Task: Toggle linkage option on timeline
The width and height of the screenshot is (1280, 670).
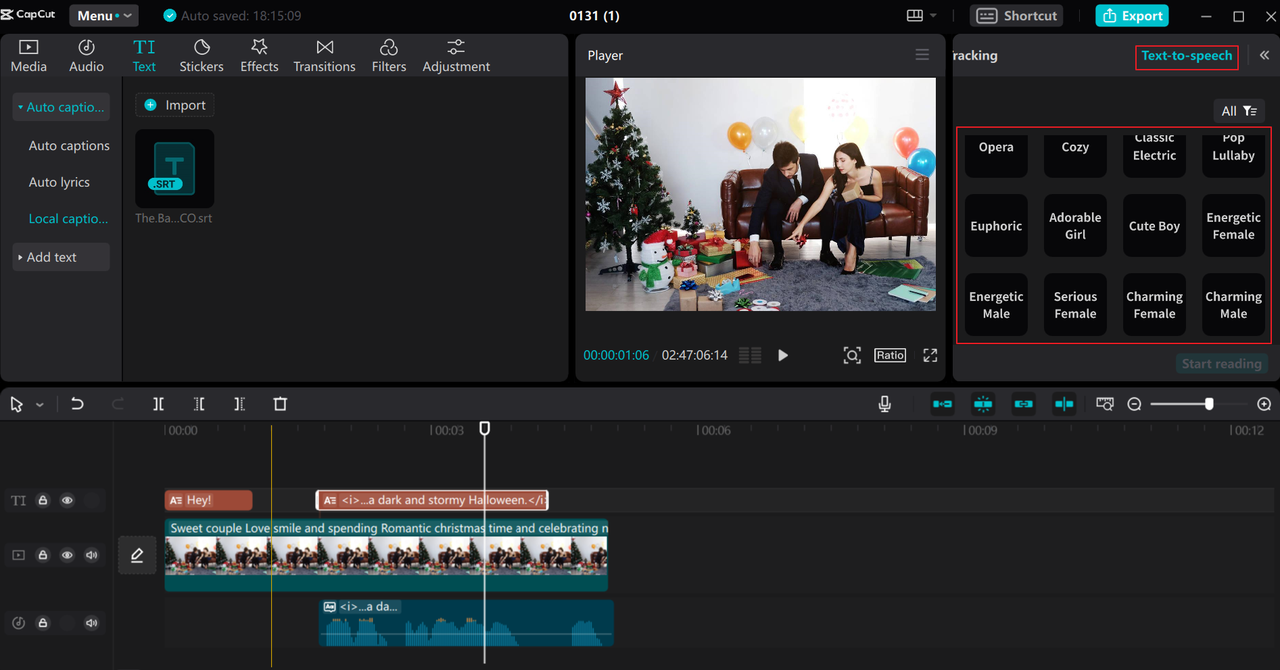Action: pyautogui.click(x=1023, y=404)
